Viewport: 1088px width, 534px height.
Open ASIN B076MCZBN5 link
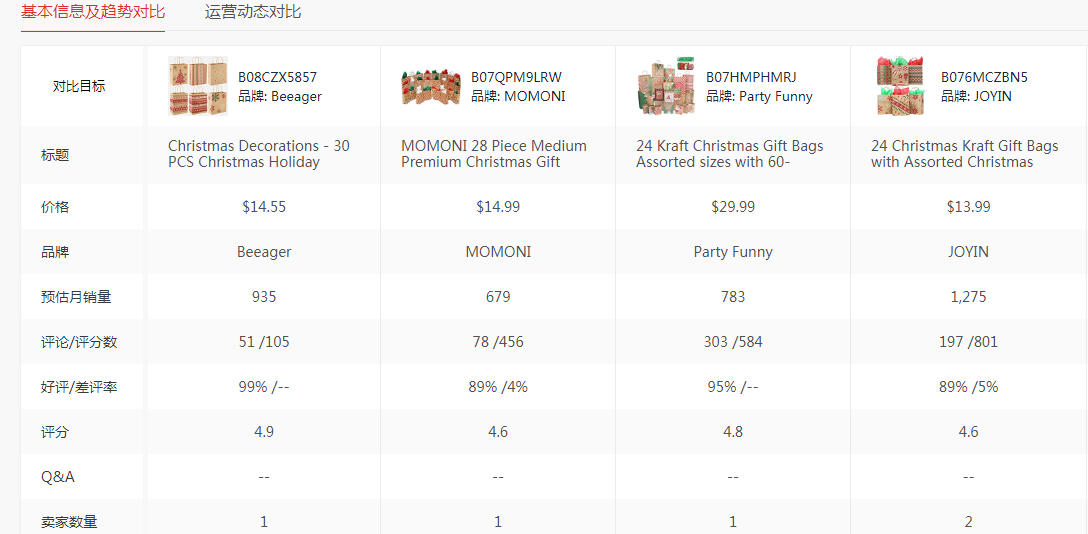(984, 77)
